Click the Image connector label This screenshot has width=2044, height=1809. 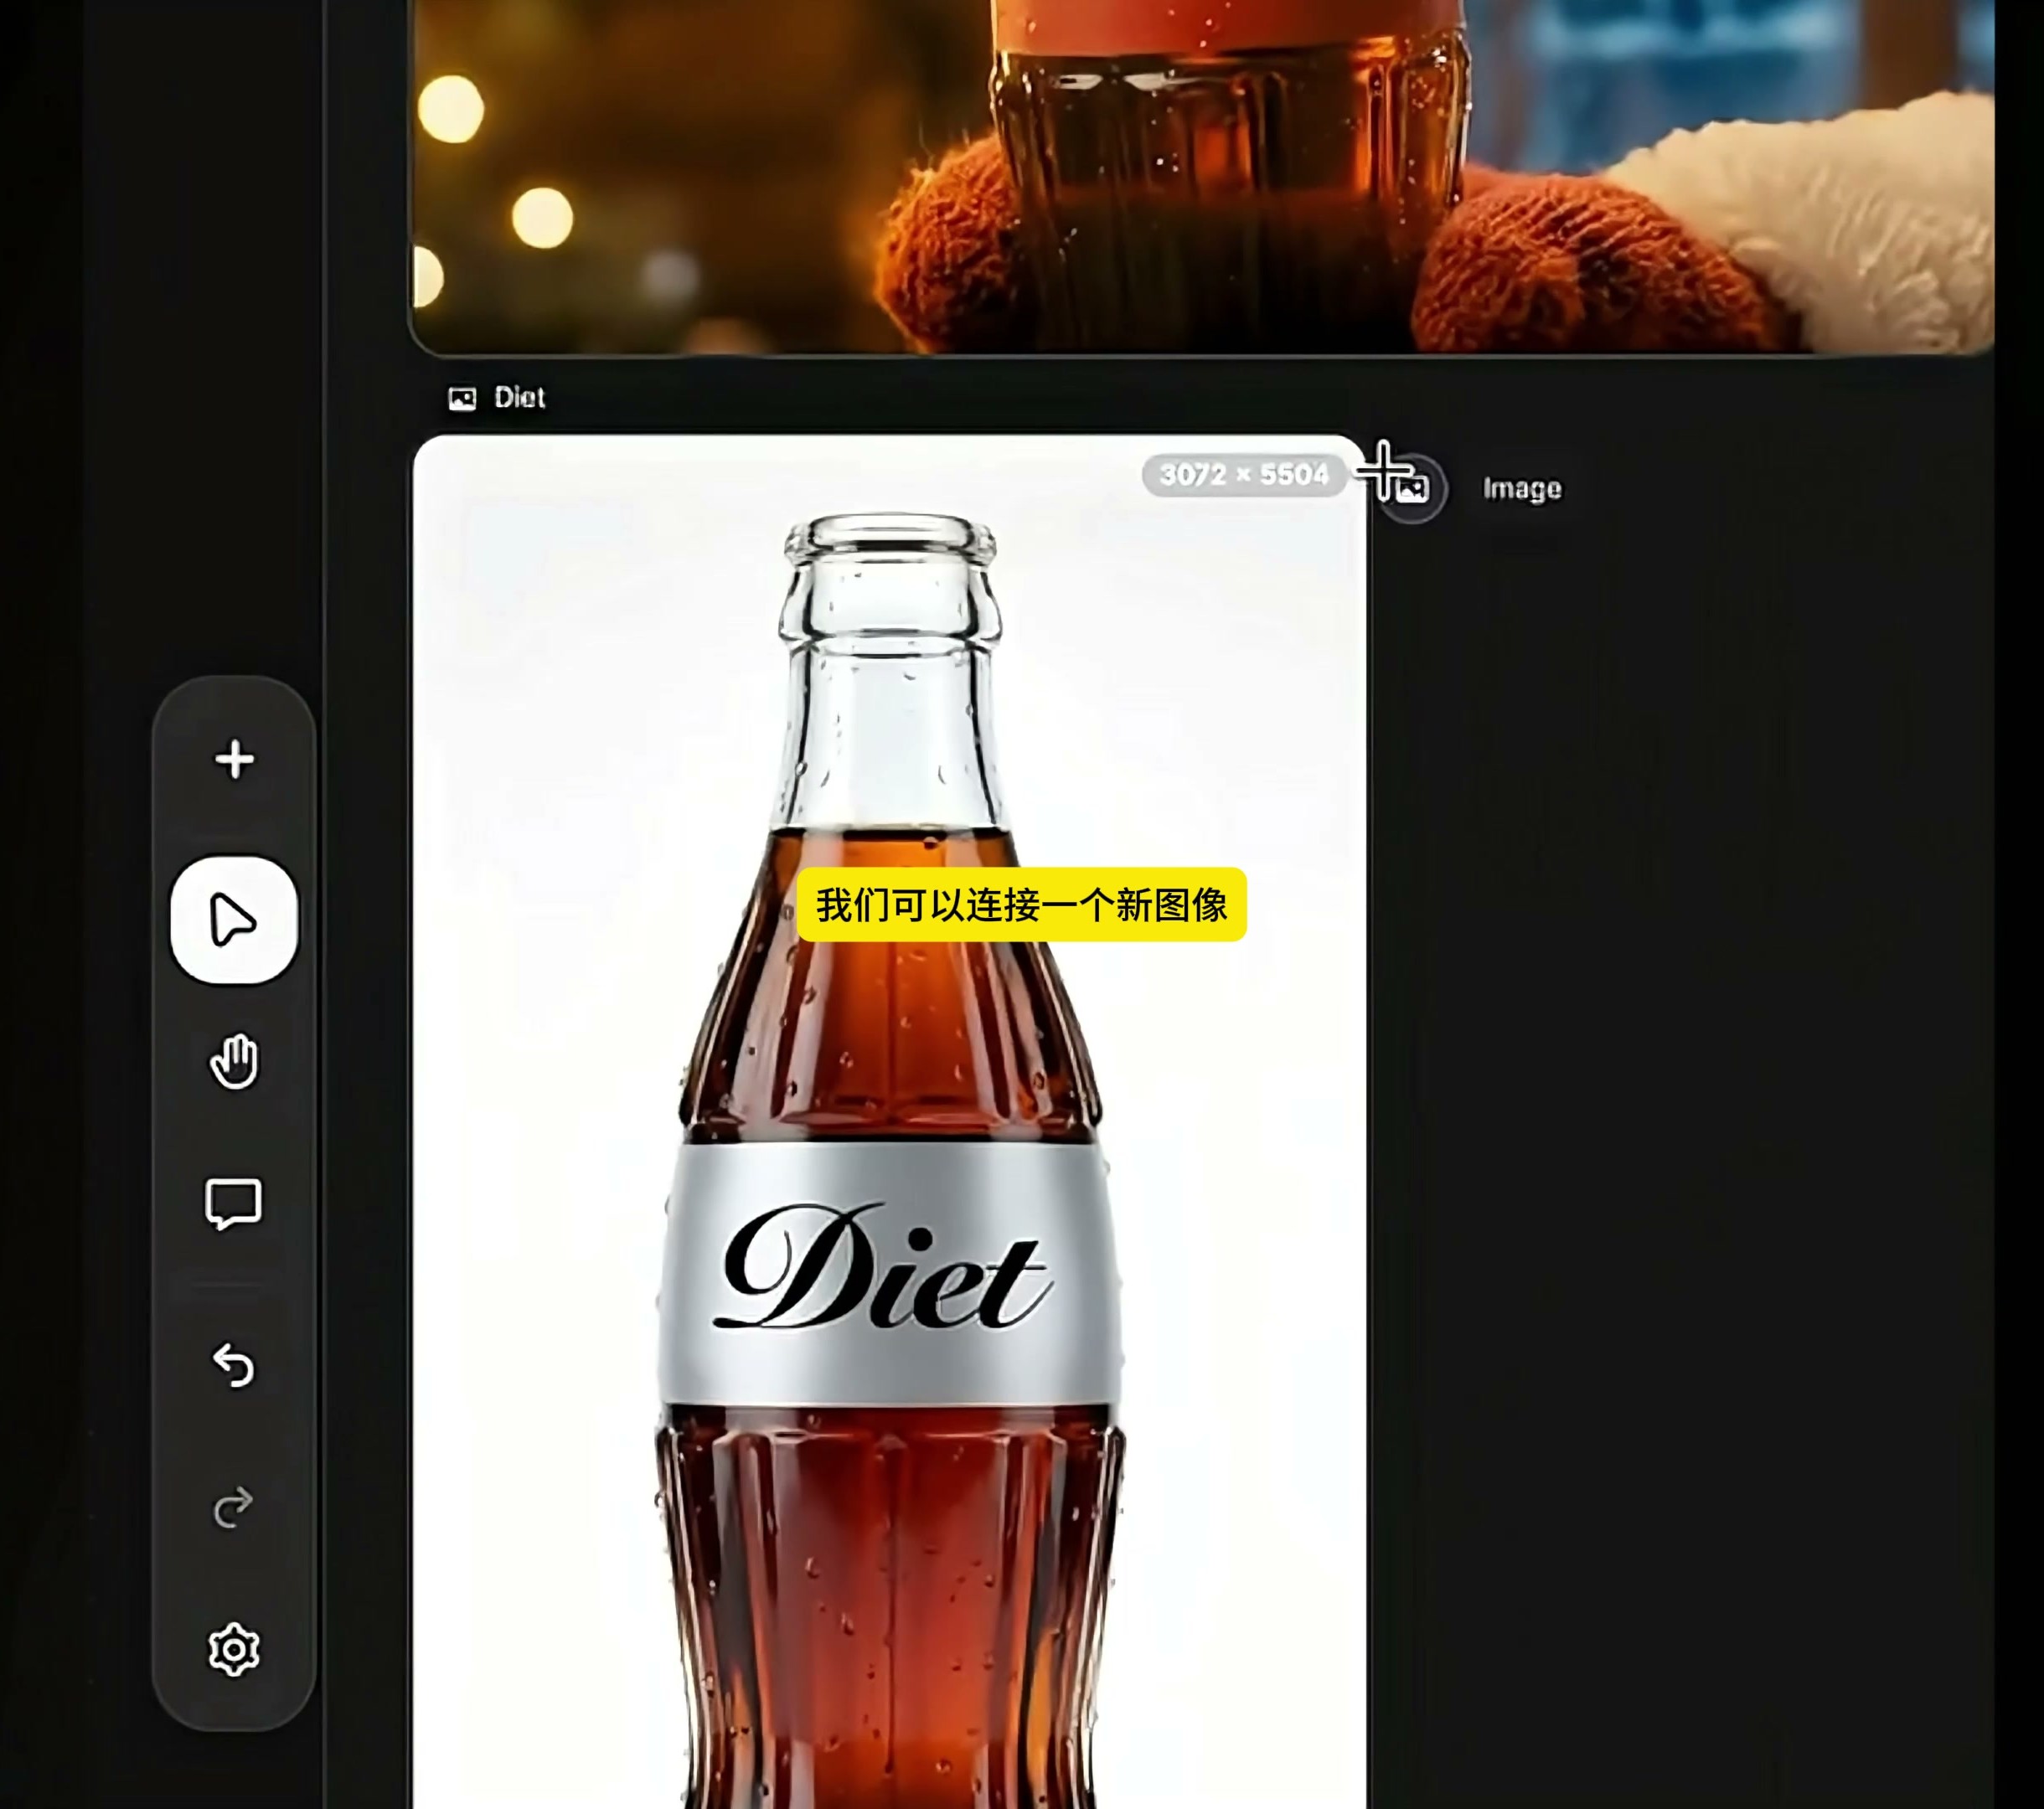tap(1522, 489)
